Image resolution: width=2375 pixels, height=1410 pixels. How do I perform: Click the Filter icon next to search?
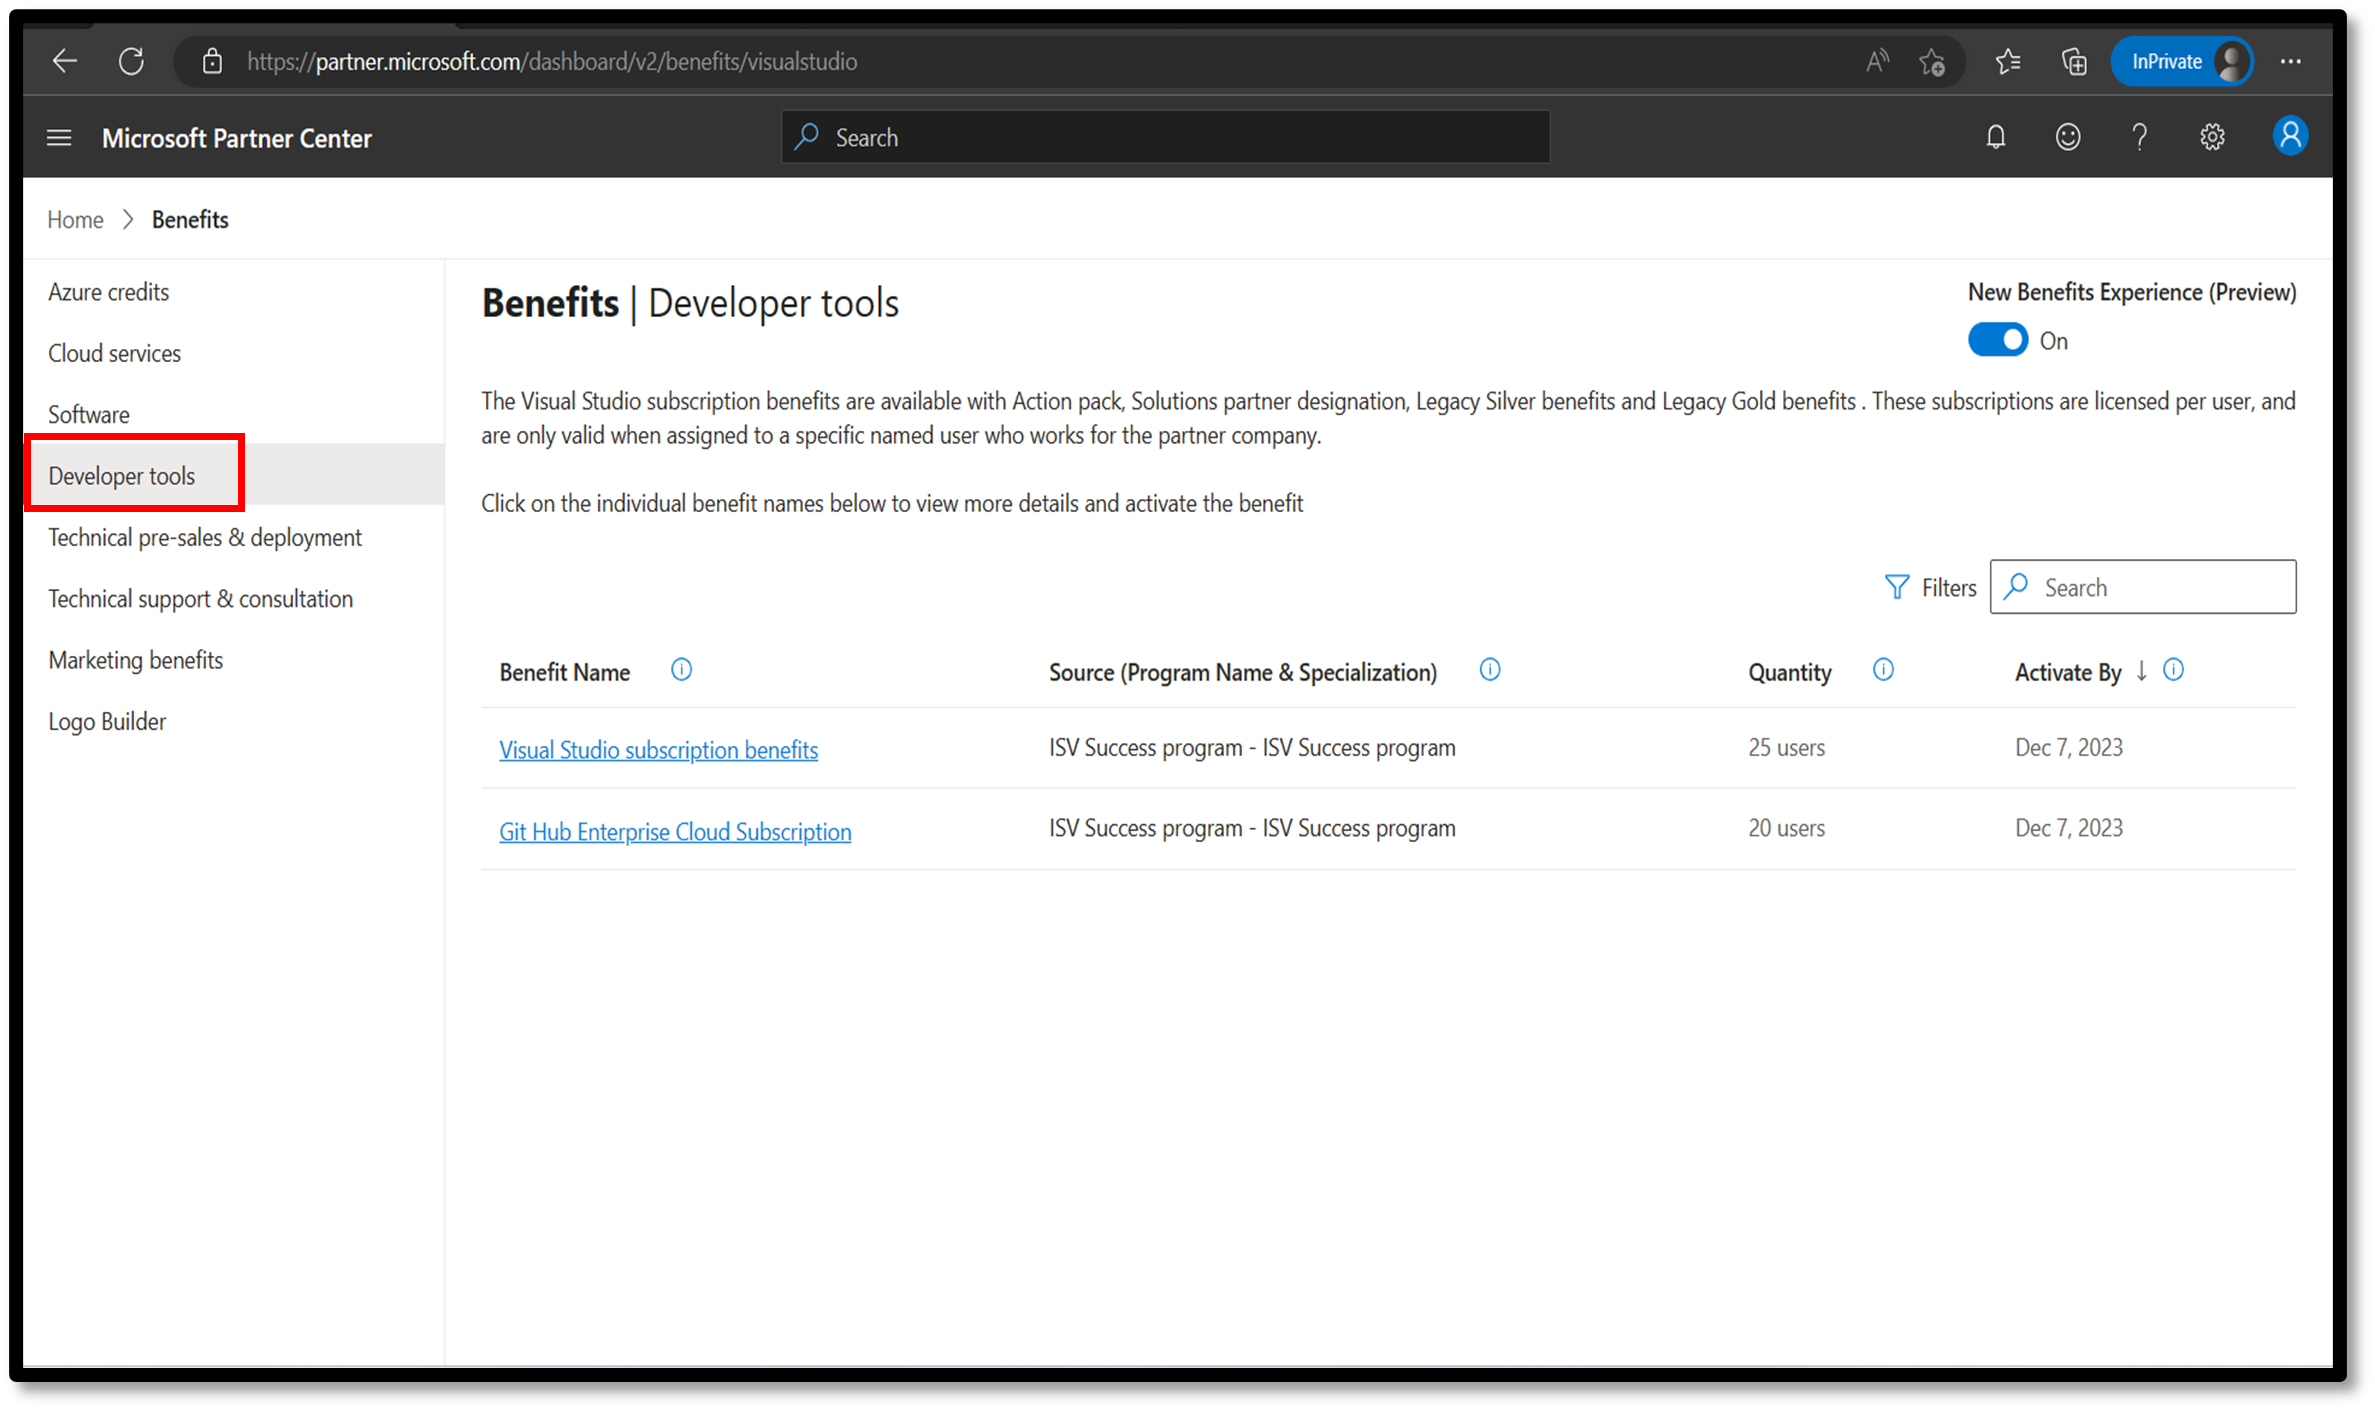click(1893, 586)
